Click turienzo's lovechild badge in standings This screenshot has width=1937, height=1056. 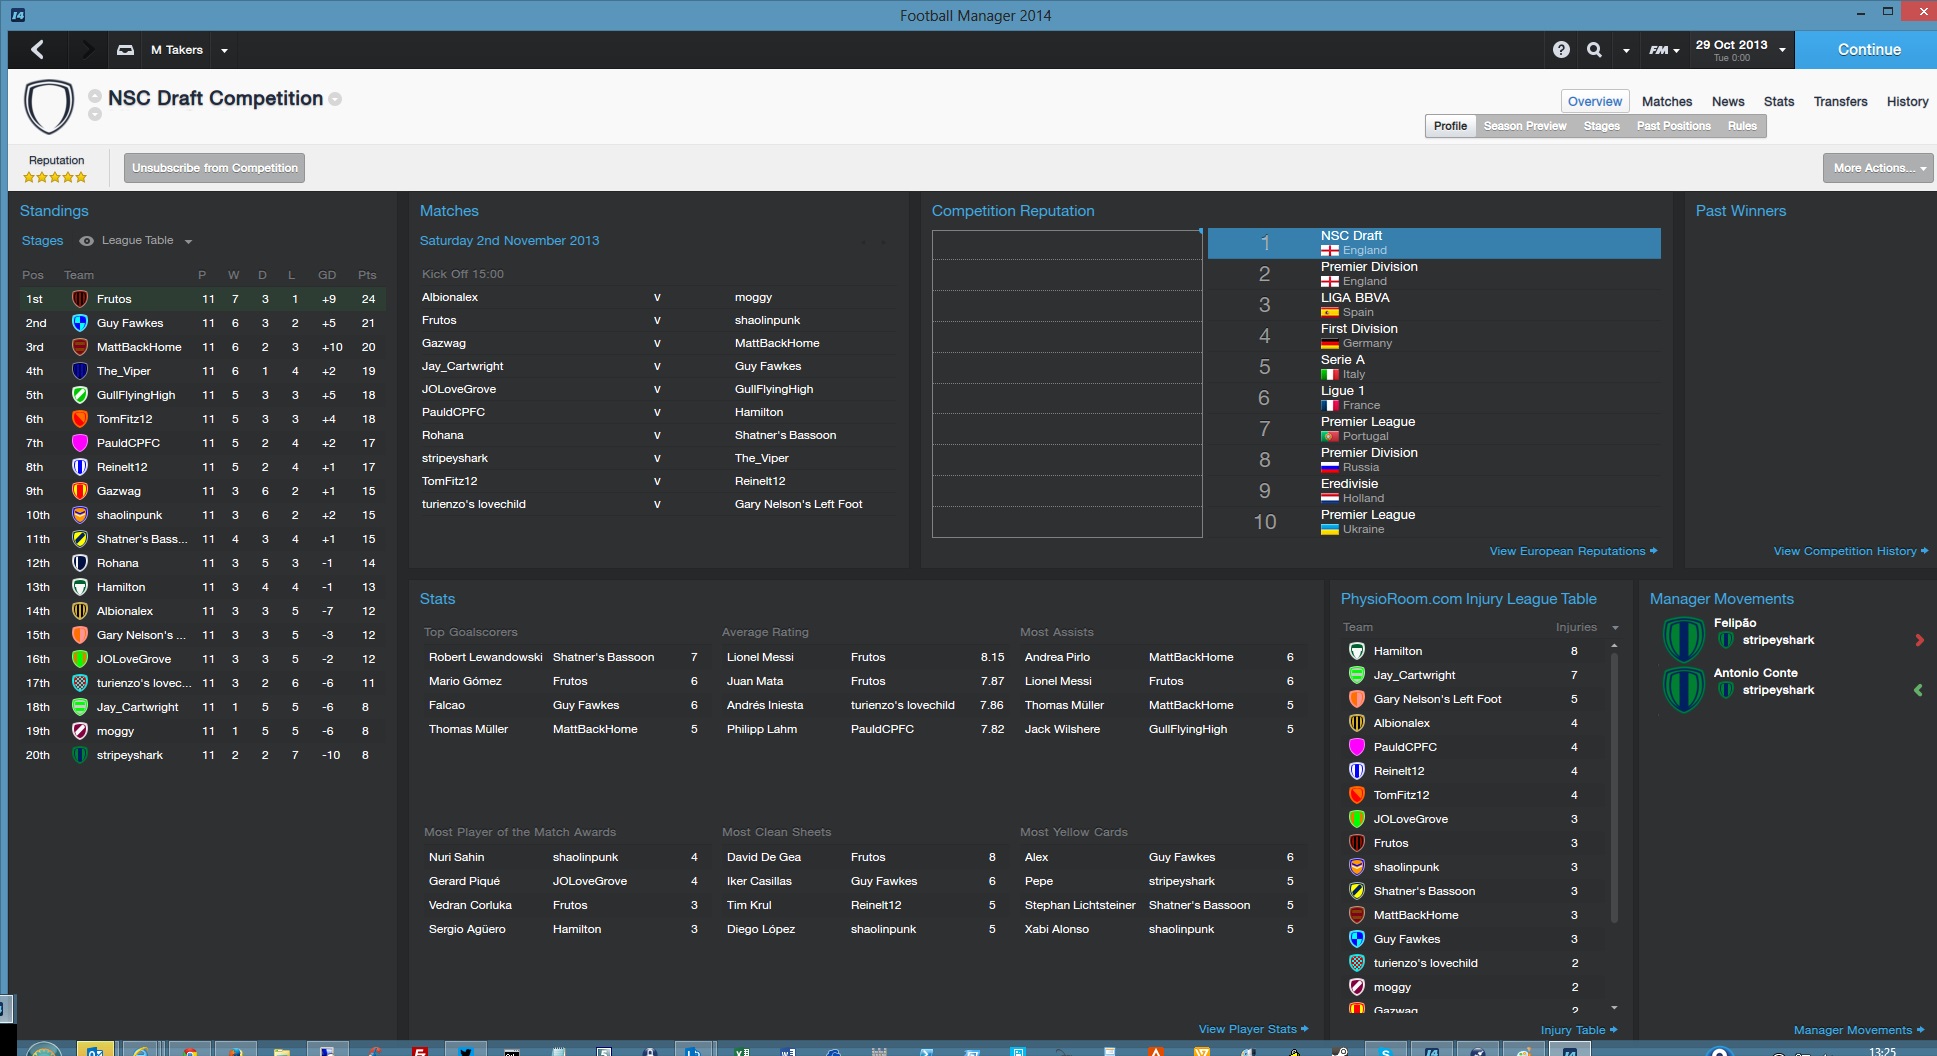pyautogui.click(x=79, y=683)
